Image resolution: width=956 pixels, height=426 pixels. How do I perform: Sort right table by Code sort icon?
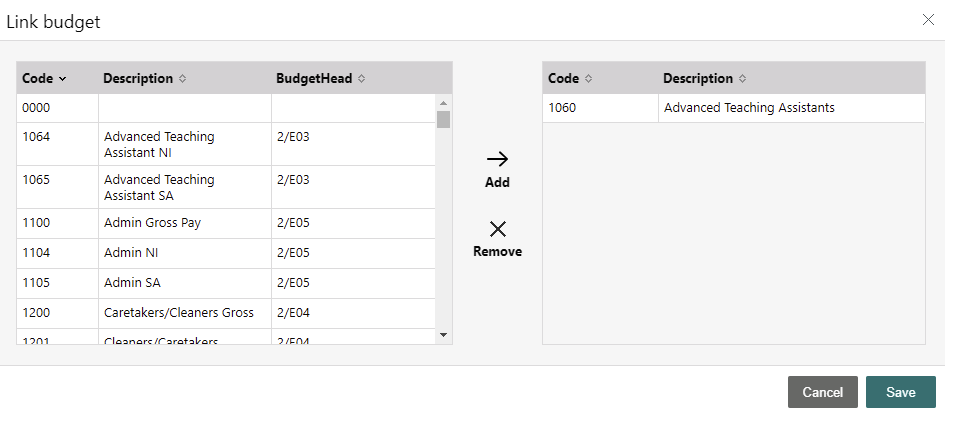click(x=588, y=79)
